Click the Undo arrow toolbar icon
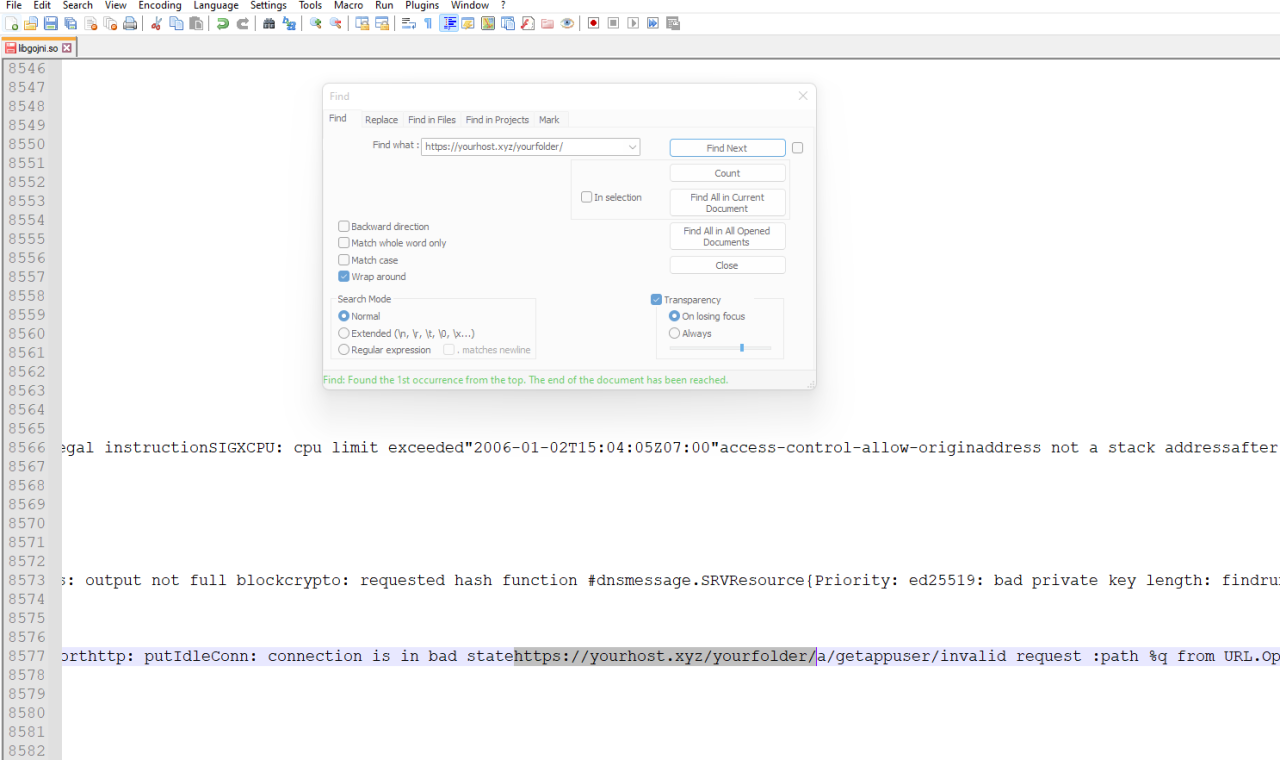 coord(222,23)
